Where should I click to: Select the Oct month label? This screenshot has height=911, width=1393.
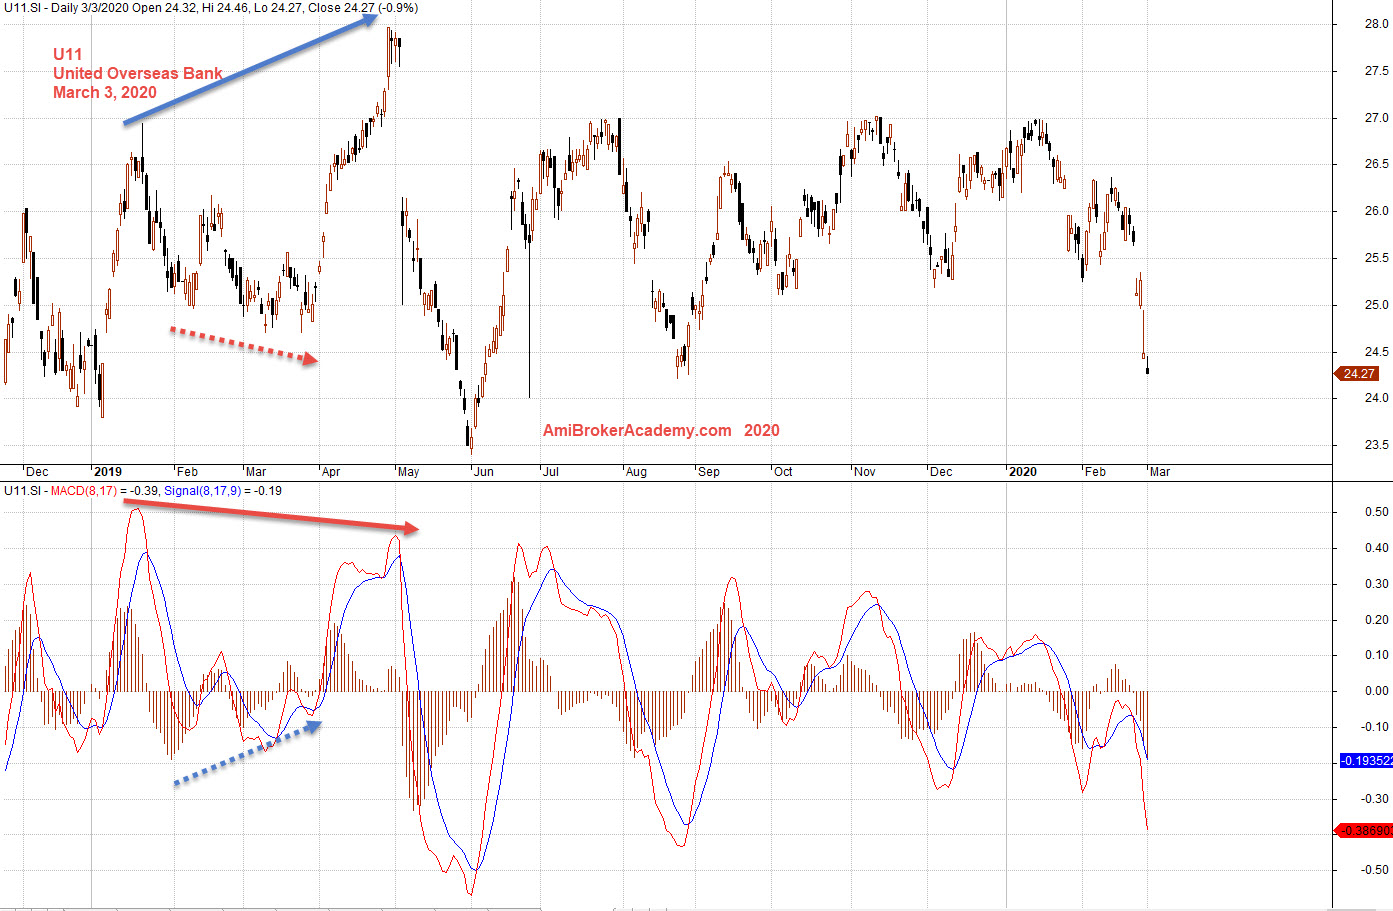pos(783,472)
